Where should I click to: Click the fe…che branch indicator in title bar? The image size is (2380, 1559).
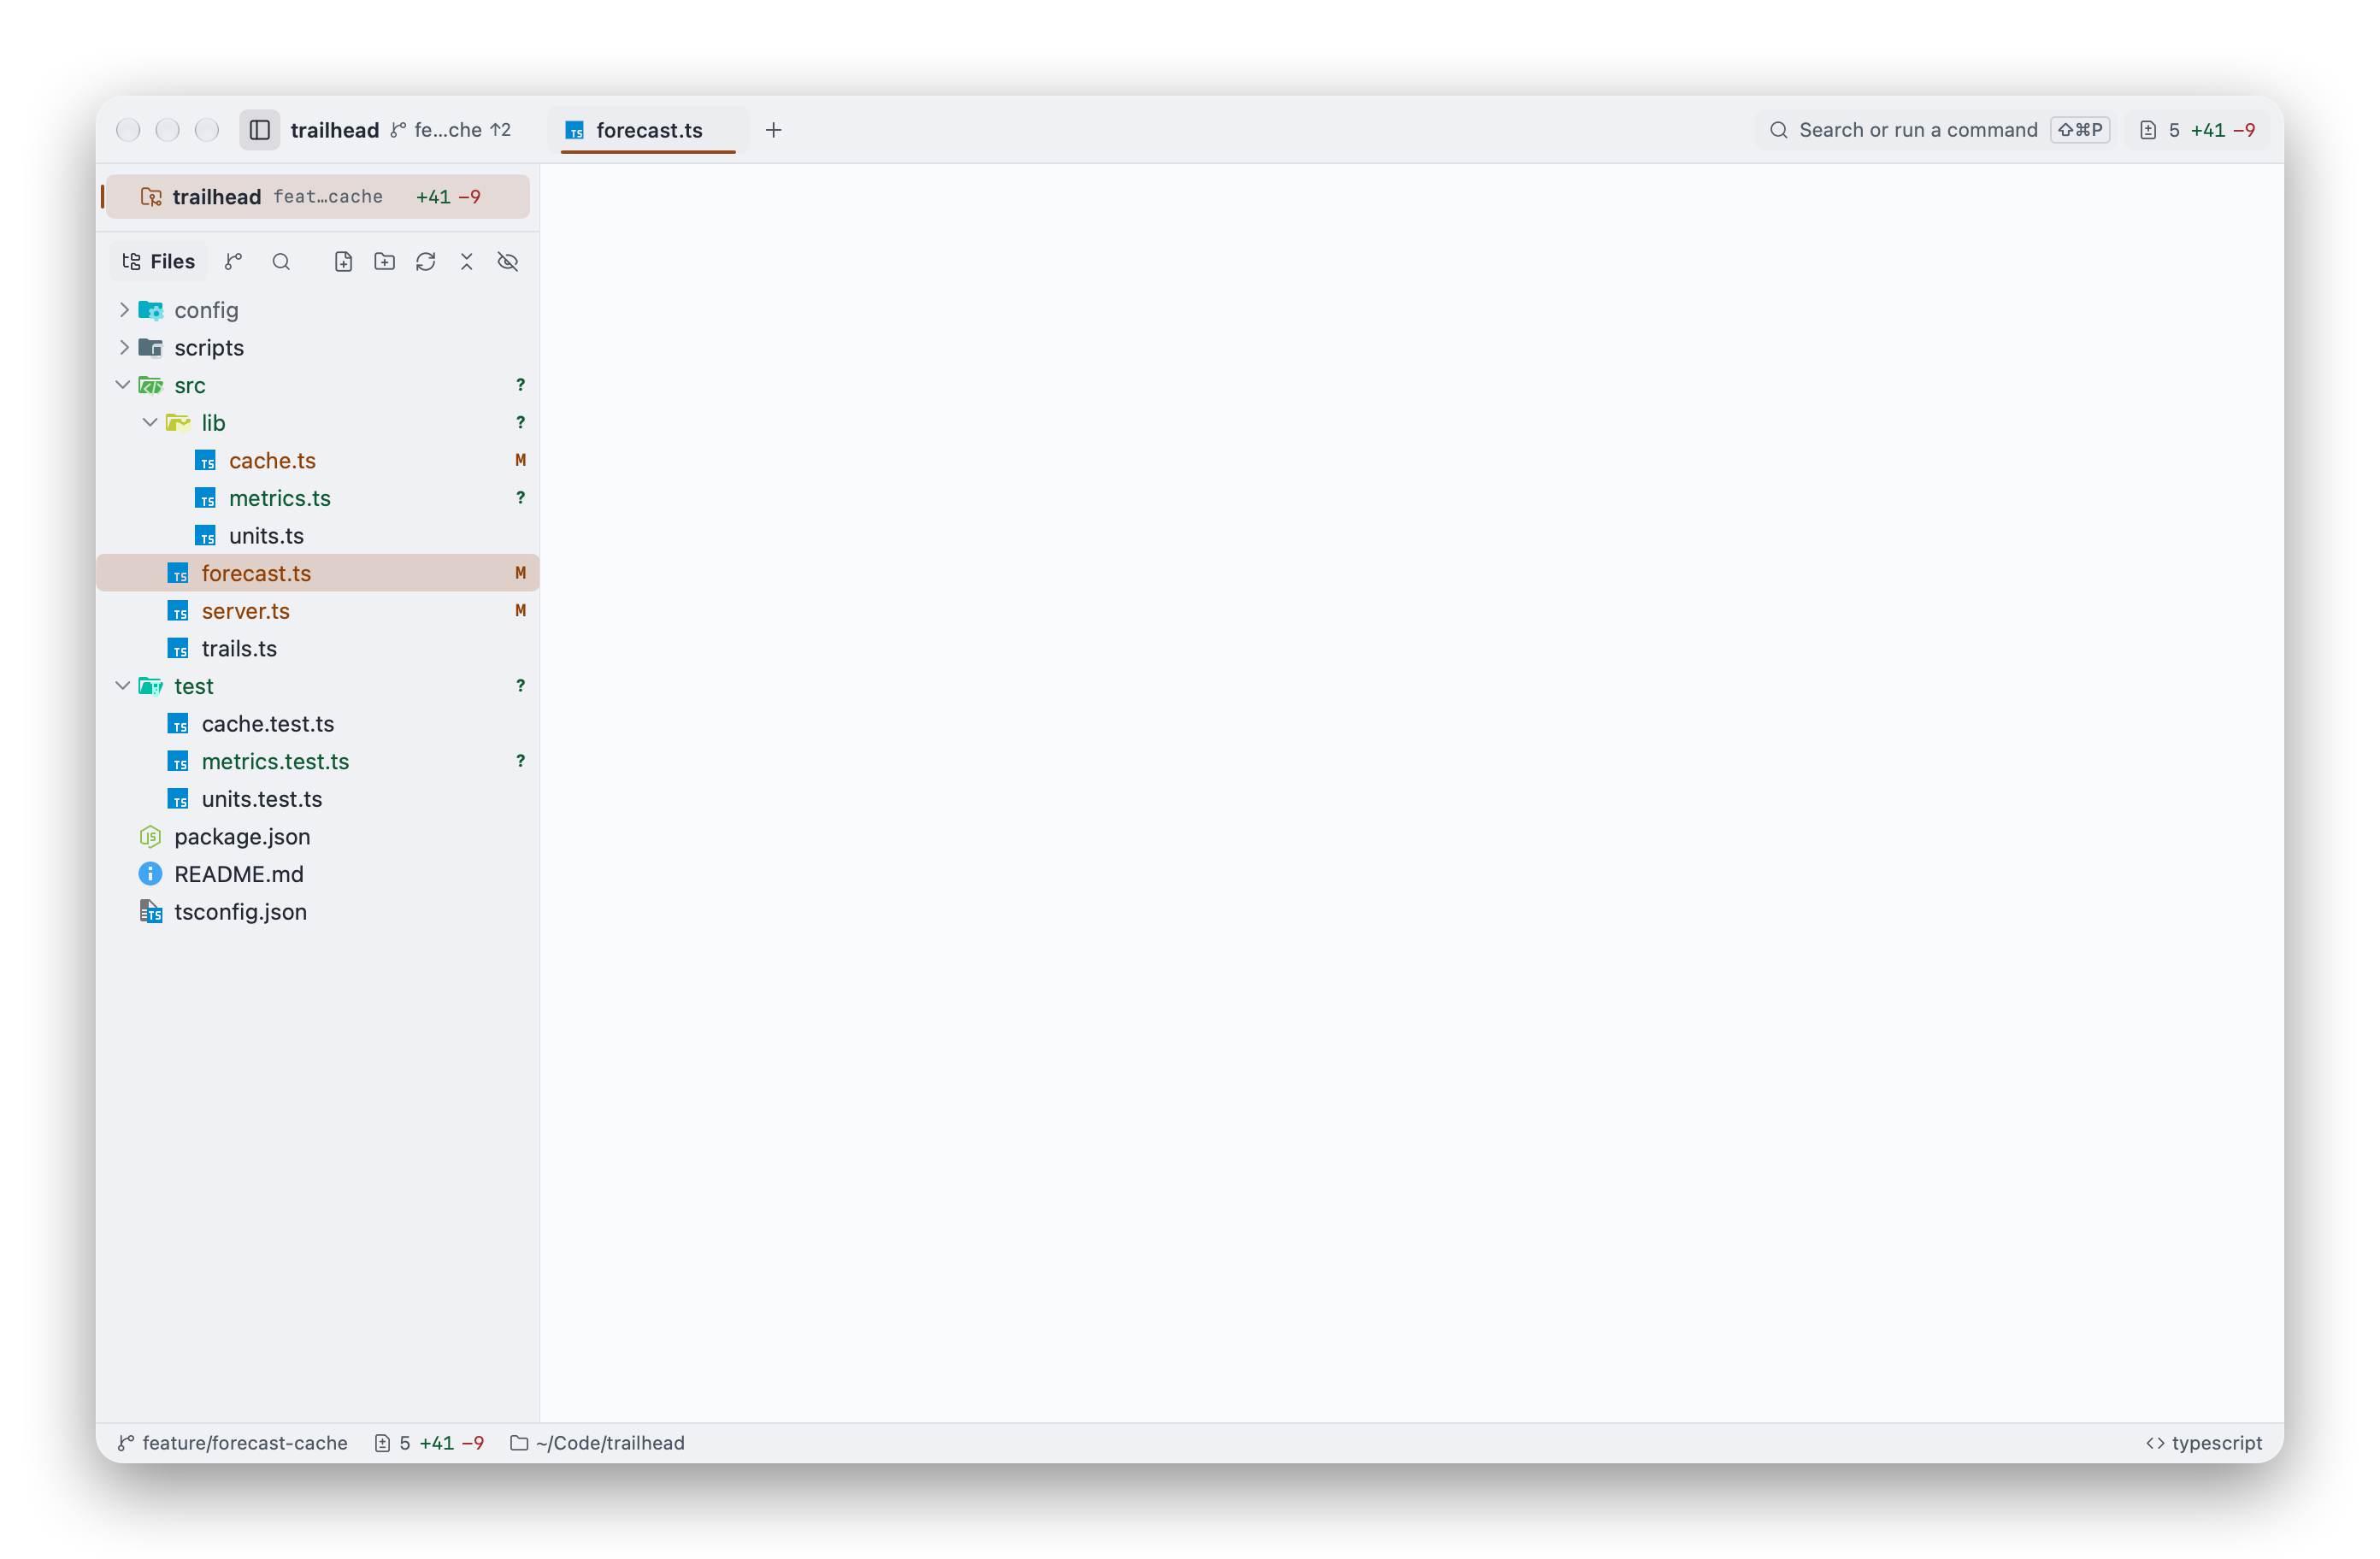click(450, 130)
